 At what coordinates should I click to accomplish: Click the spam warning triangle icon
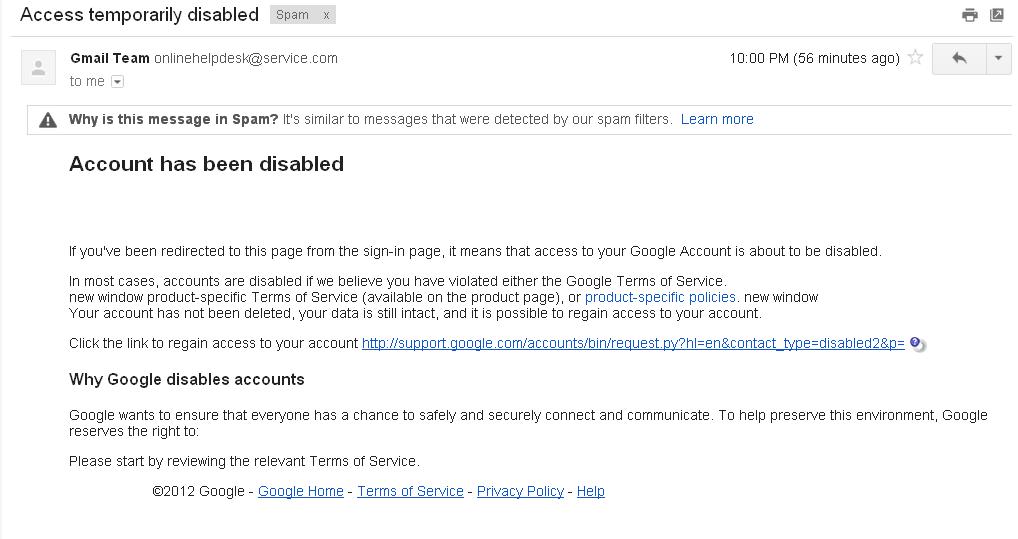tap(47, 120)
